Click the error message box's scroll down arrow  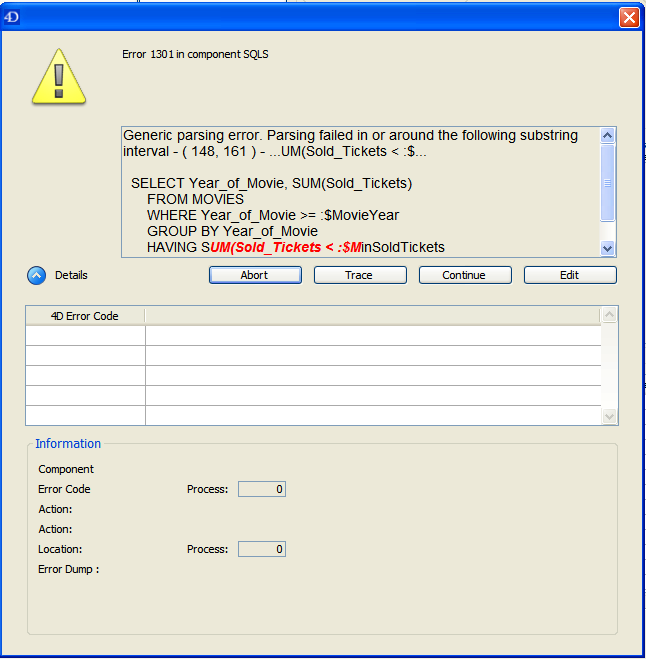tap(607, 248)
